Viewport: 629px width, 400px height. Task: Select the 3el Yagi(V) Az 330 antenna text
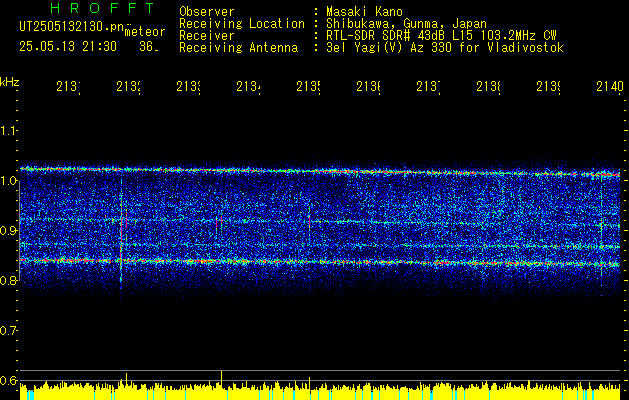[x=444, y=48]
